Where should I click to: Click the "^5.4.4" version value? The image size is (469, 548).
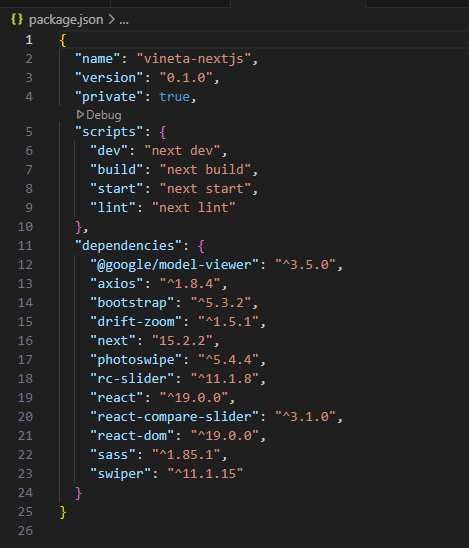pos(228,360)
